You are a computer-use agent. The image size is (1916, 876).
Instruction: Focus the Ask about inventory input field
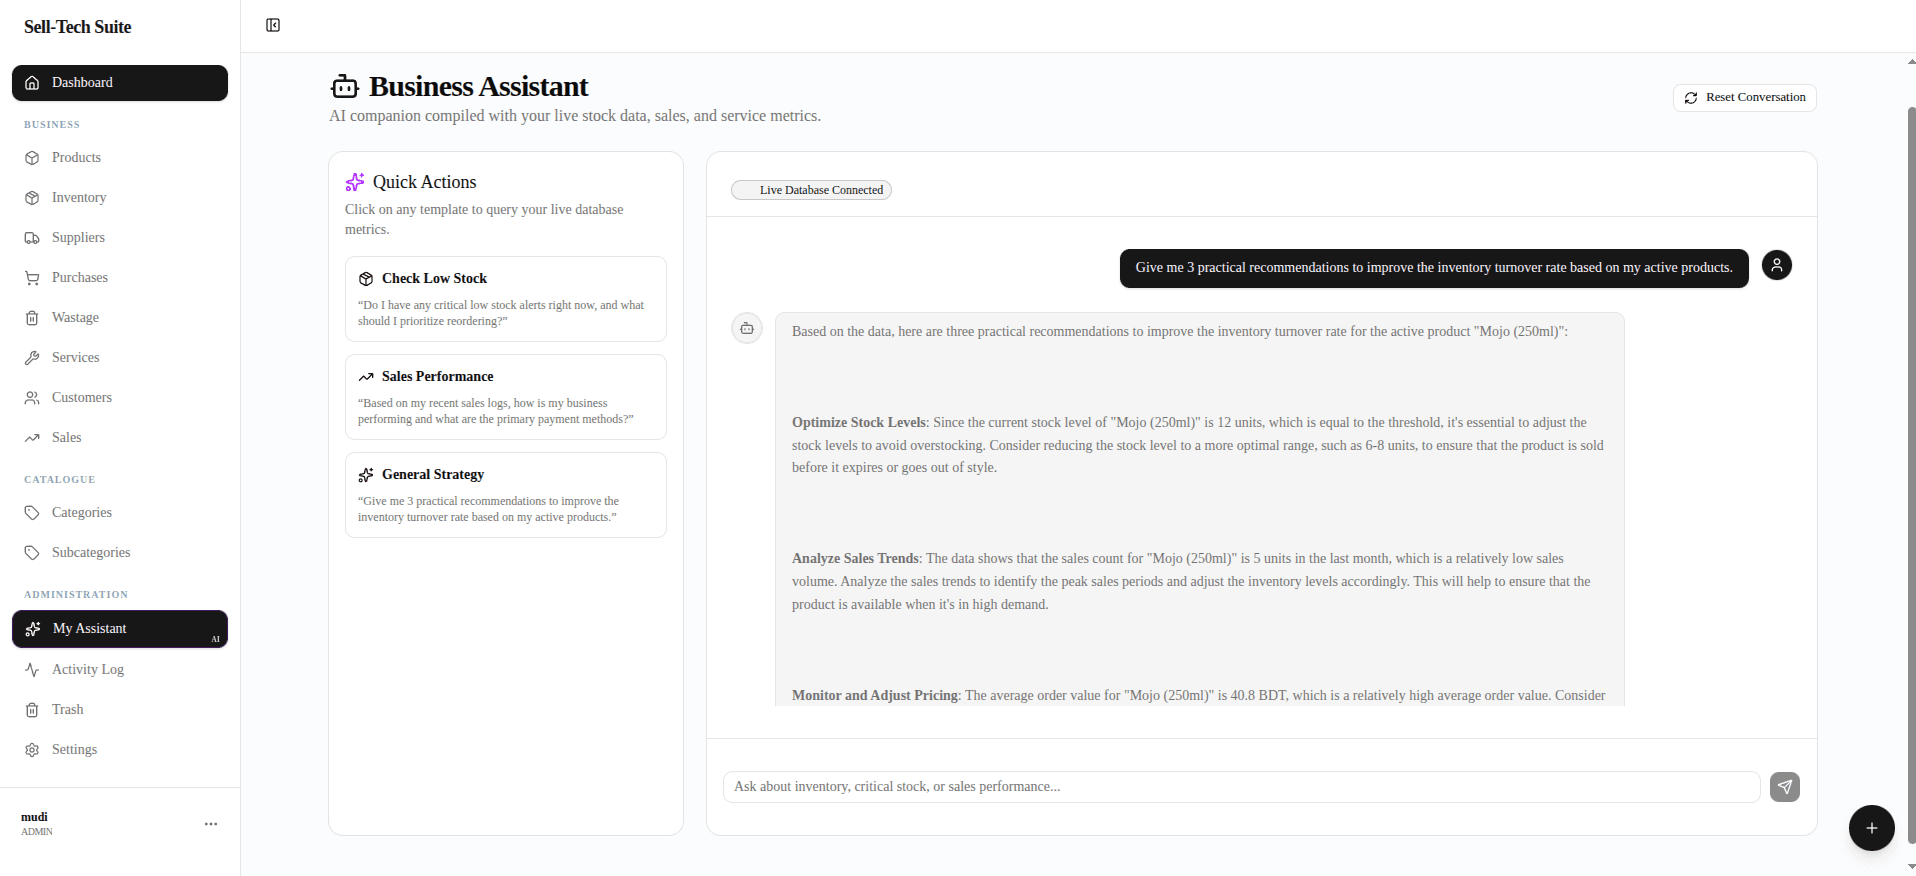(x=1241, y=787)
